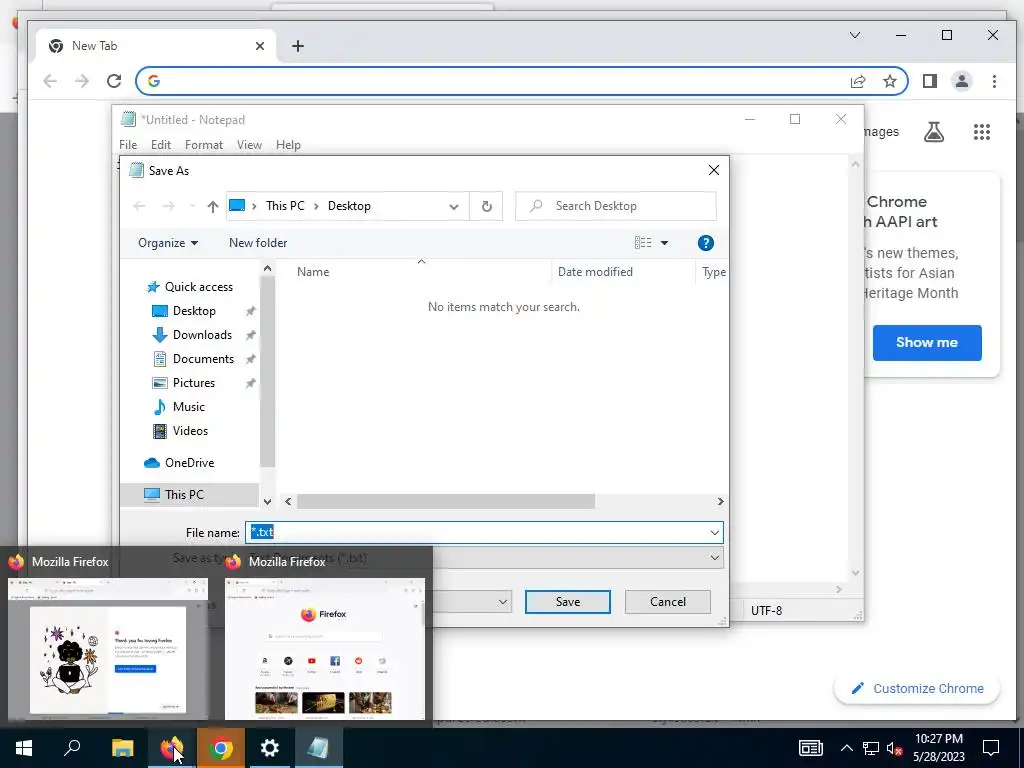Open the second Firefox preview with logo
Screen dimensions: 1024x768
tap(325, 648)
